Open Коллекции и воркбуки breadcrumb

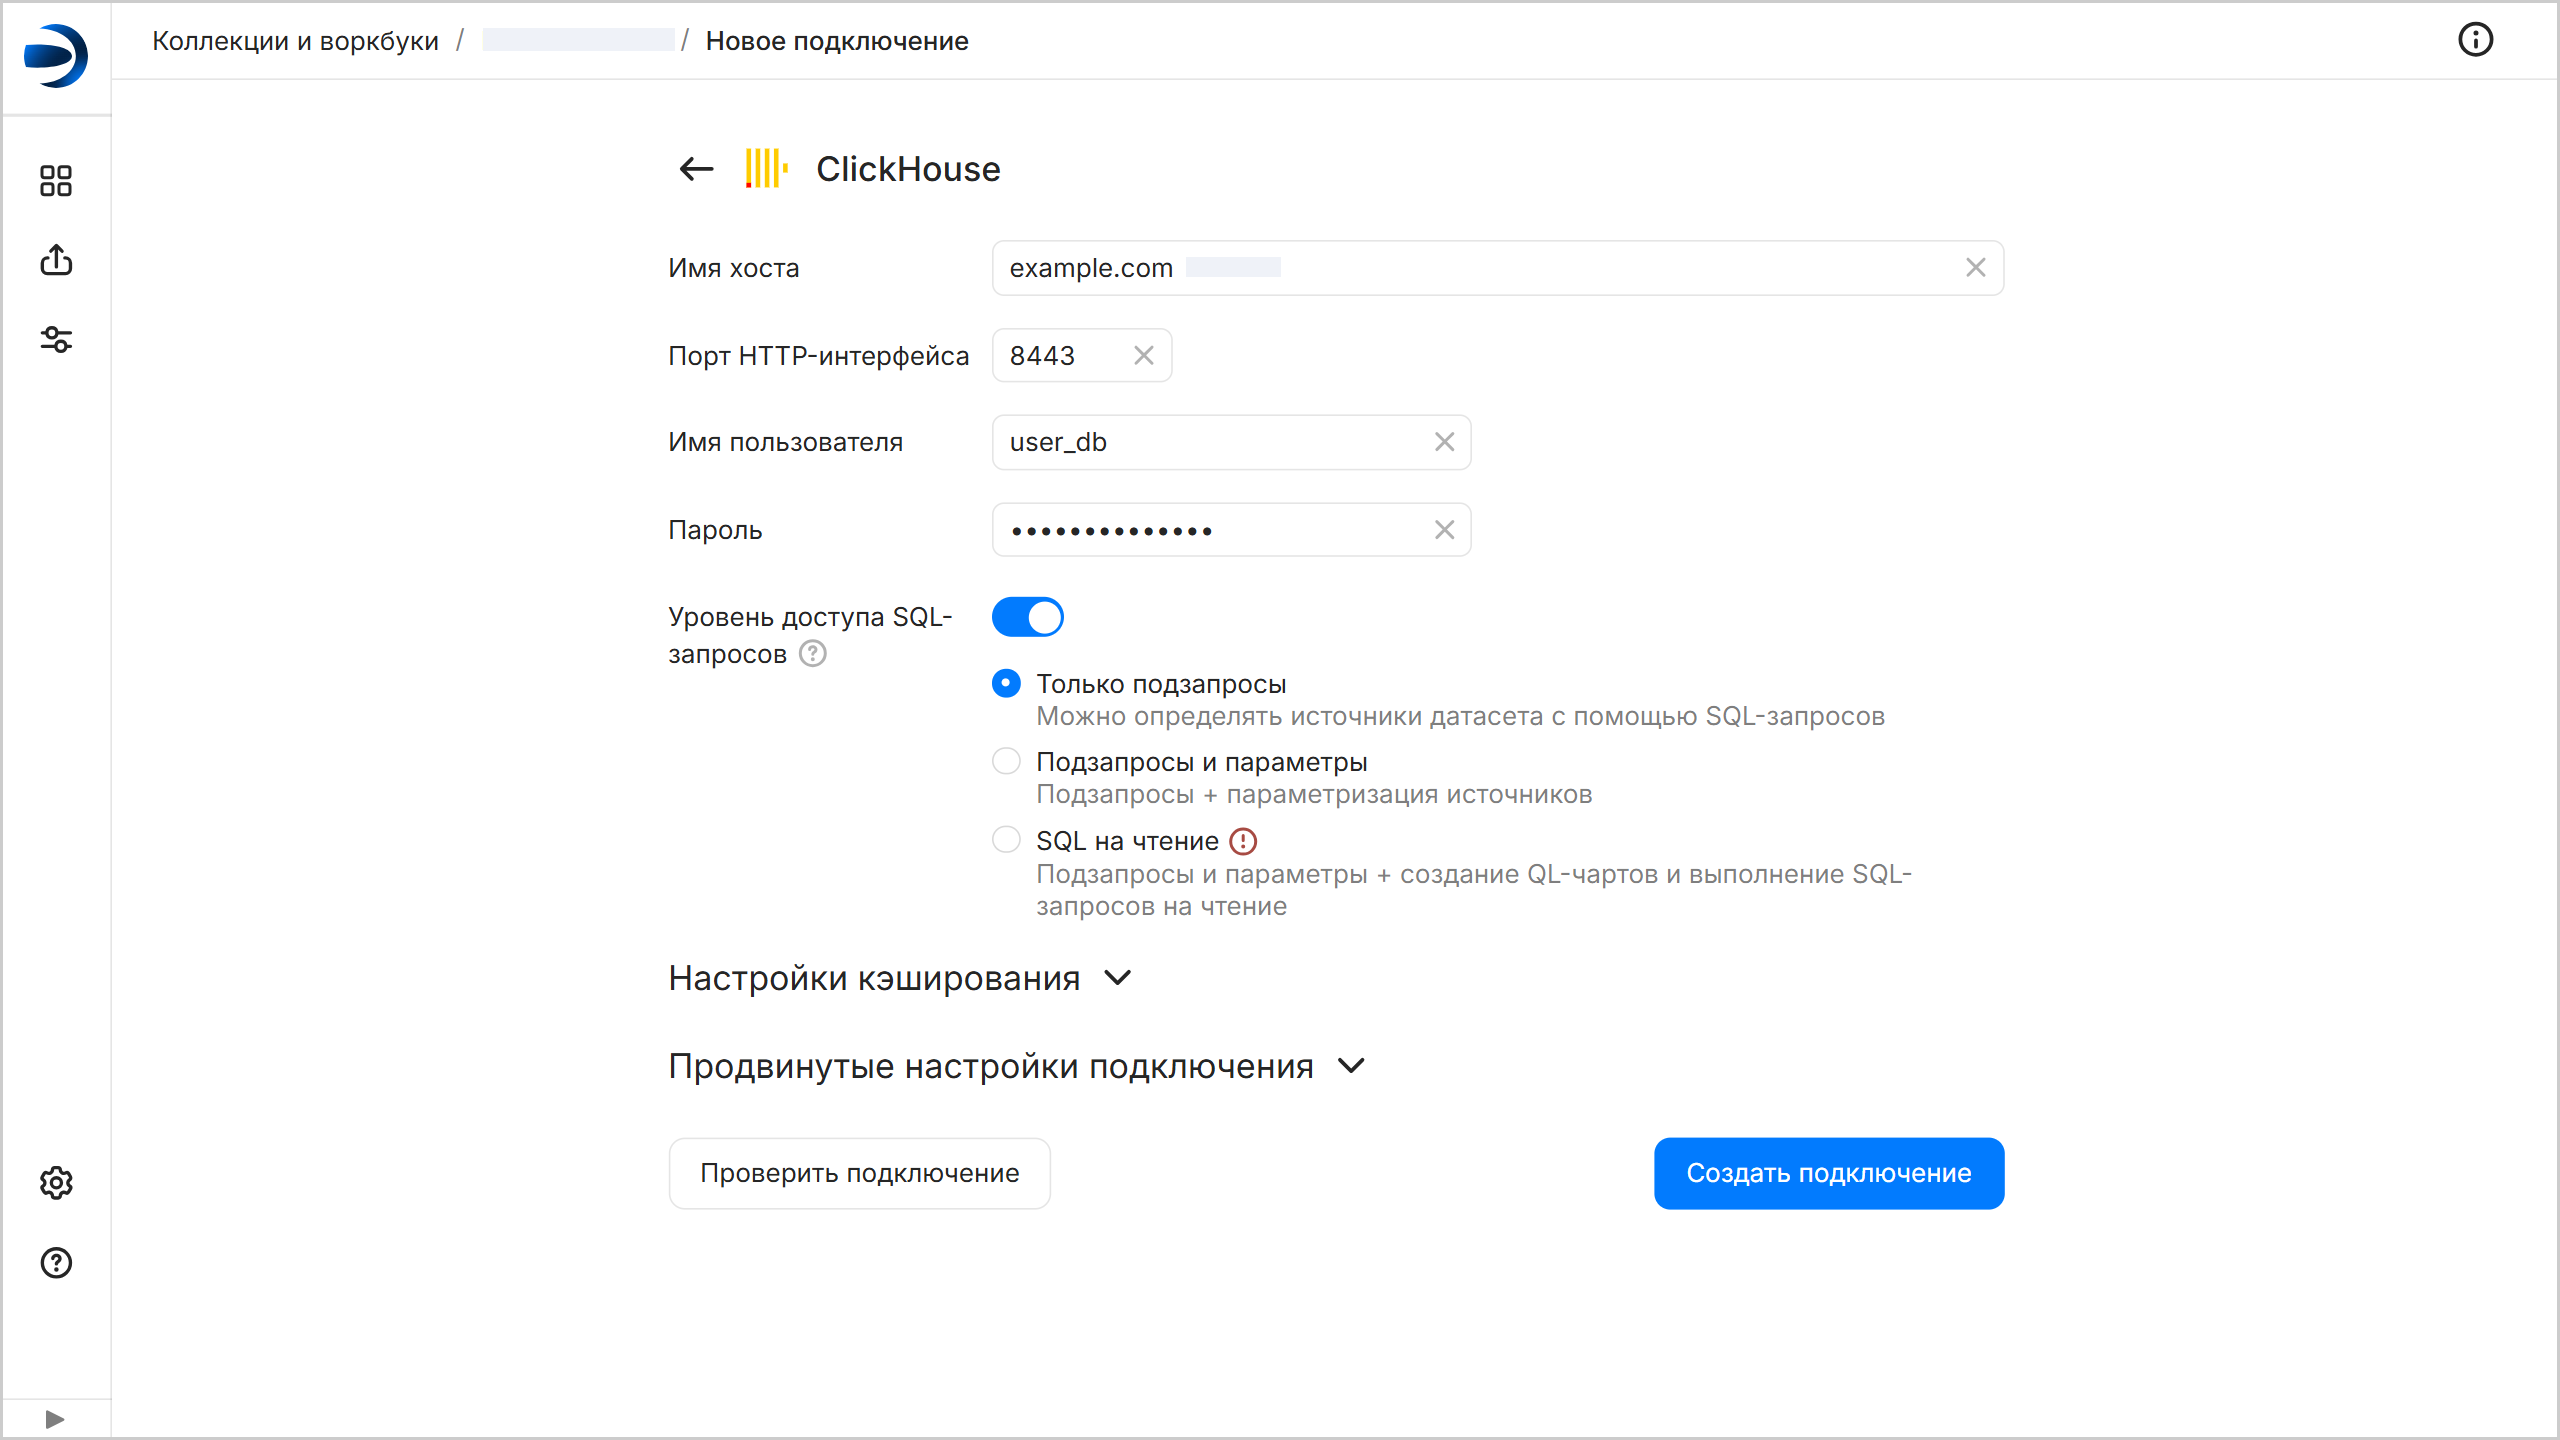pos(295,41)
